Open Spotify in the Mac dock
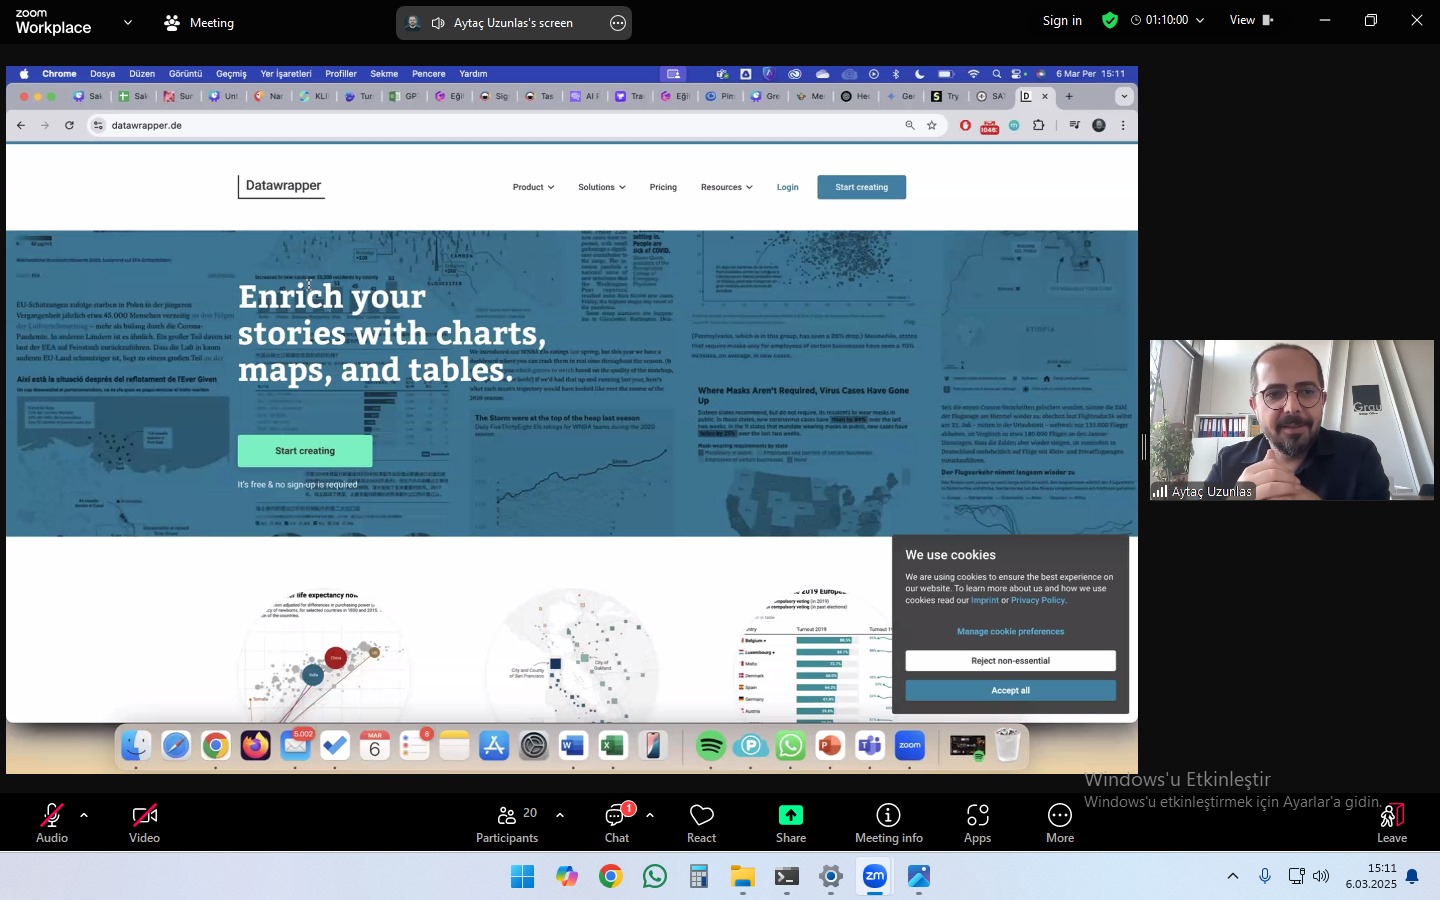1440x900 pixels. coord(711,746)
